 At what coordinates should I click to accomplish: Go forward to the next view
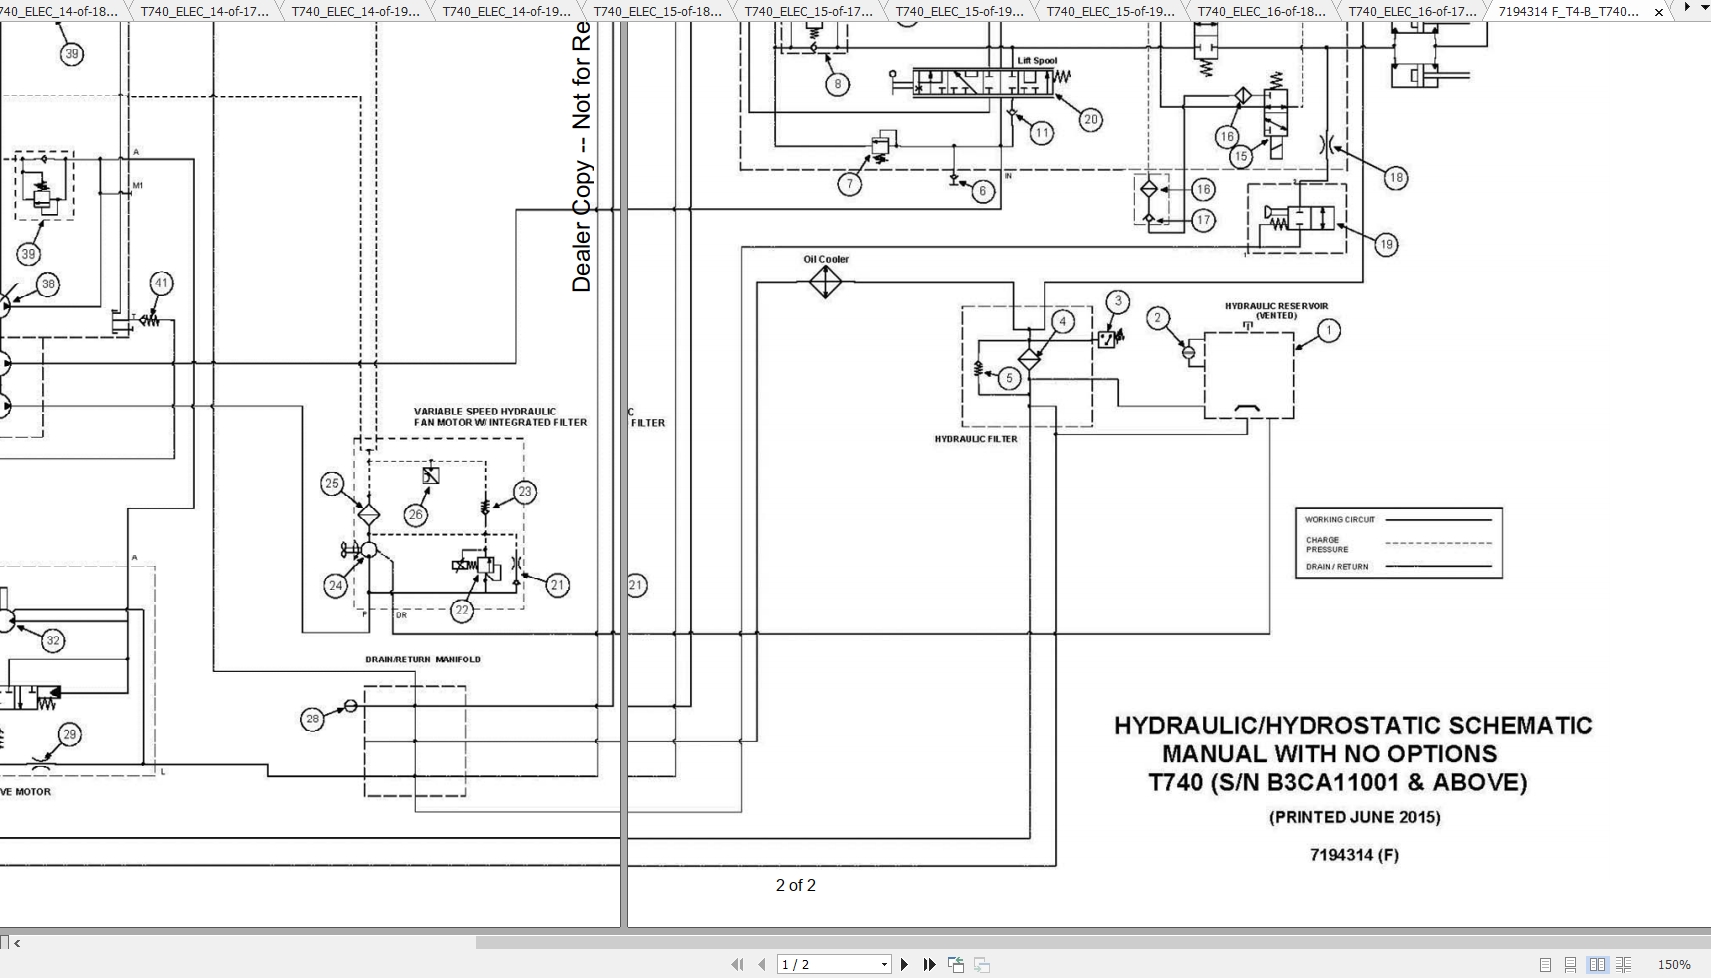coord(979,964)
